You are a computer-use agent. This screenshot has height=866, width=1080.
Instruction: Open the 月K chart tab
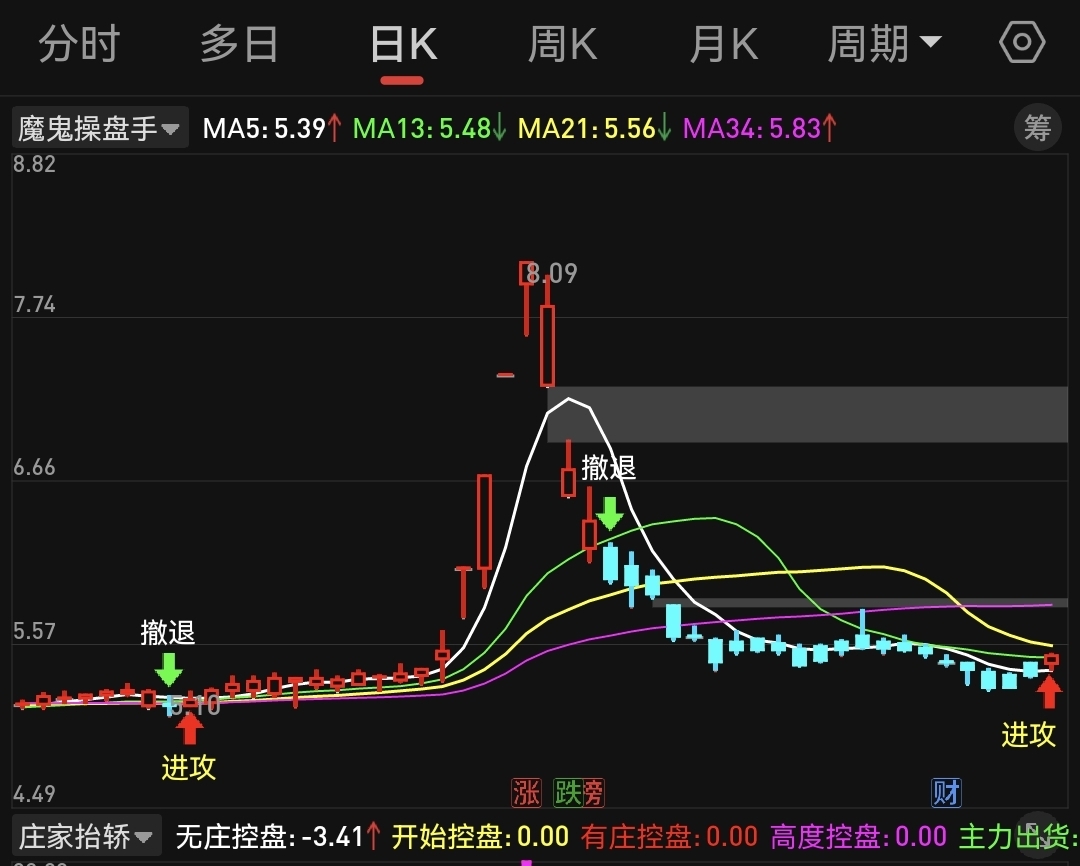pyautogui.click(x=723, y=45)
